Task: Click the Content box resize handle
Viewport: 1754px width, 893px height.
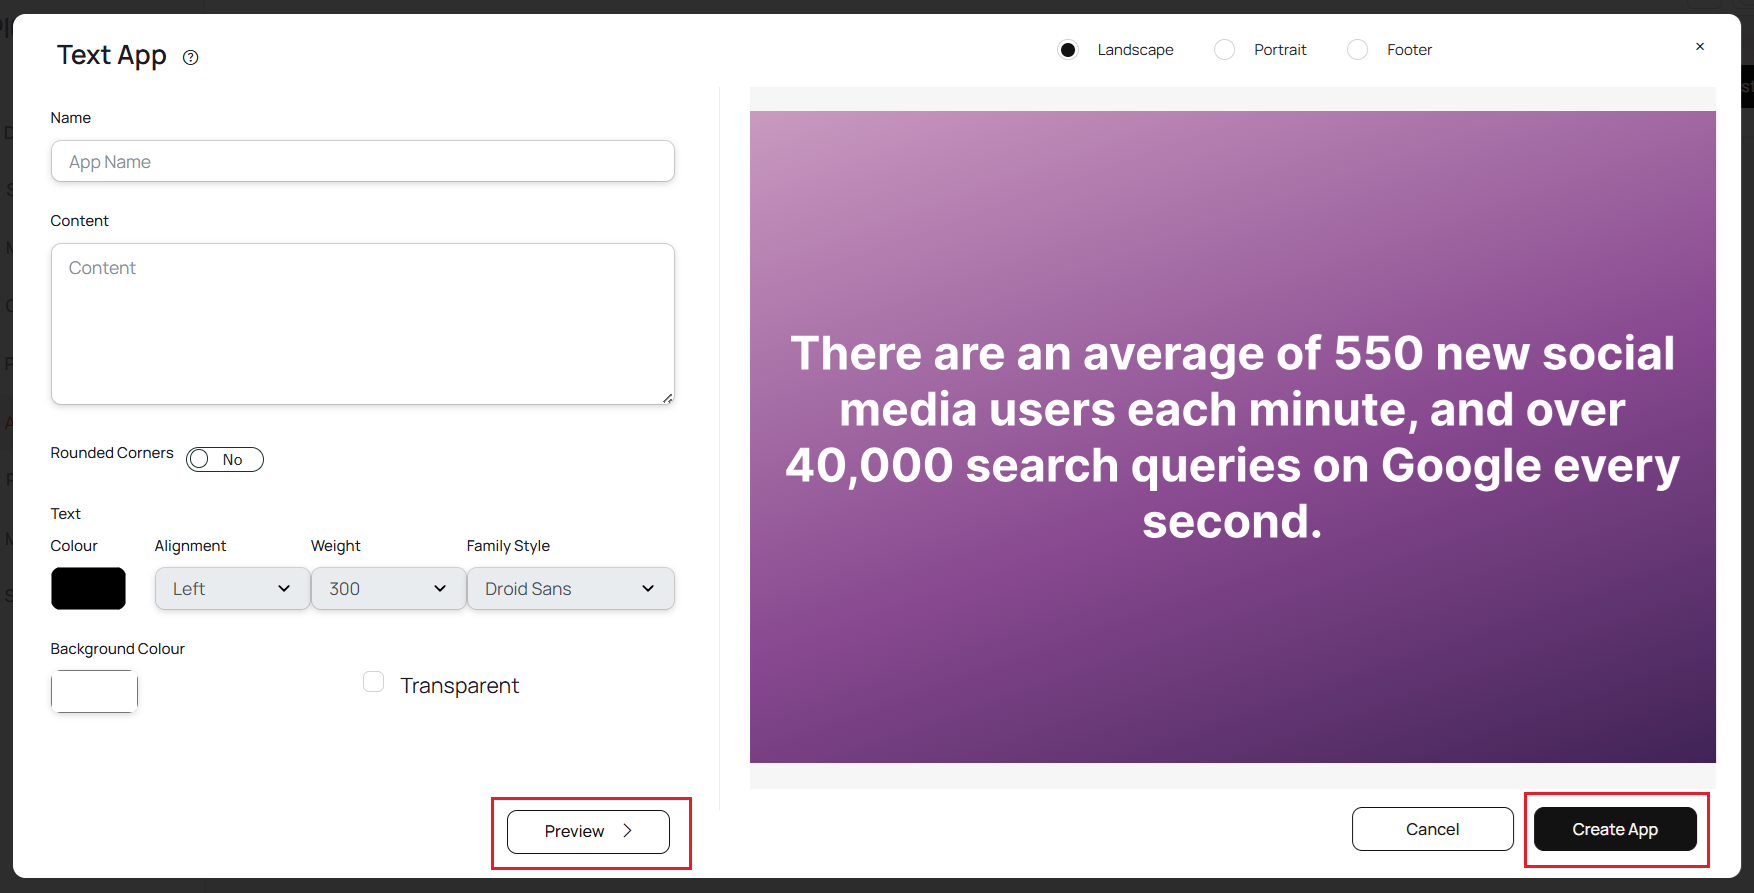Action: (668, 398)
